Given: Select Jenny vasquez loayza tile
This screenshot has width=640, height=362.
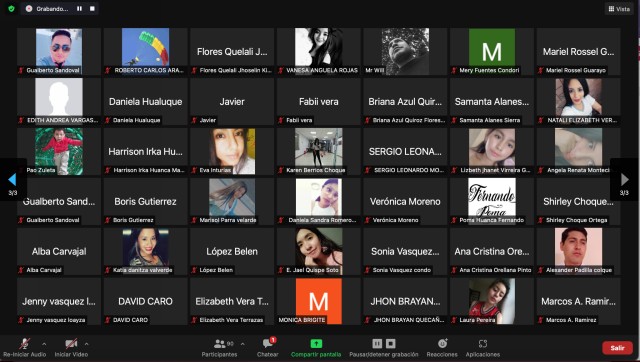Looking at the screenshot, I should [59, 302].
